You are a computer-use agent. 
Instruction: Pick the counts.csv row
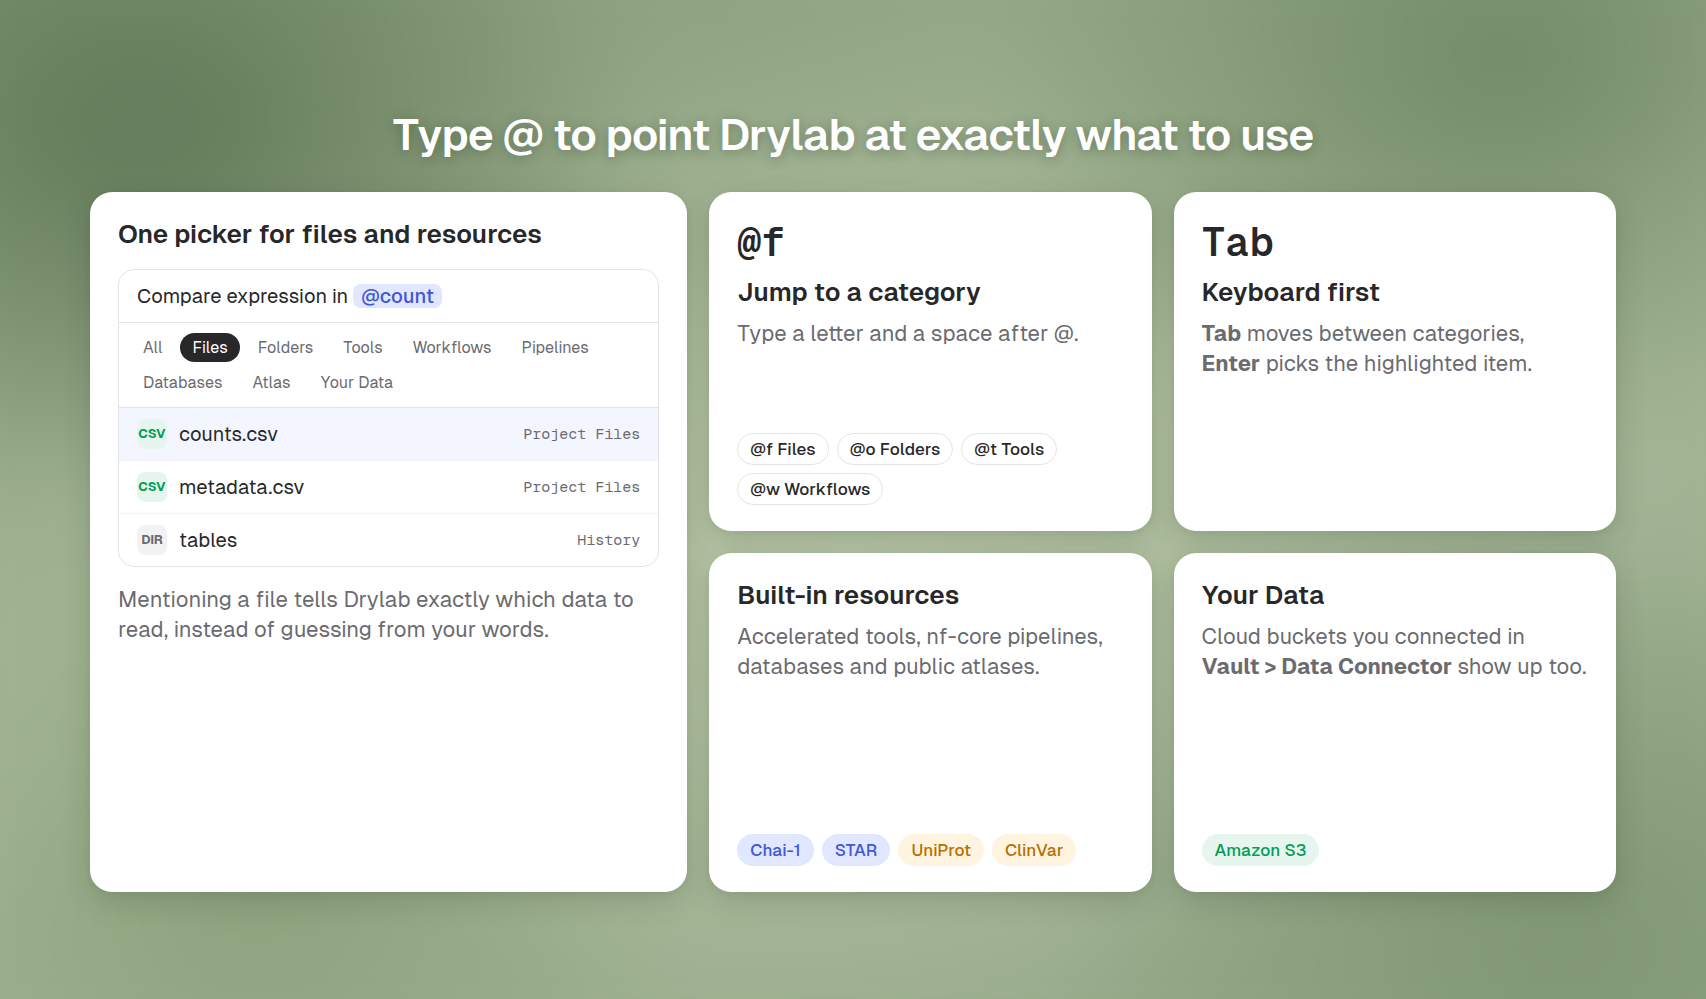[x=388, y=434]
